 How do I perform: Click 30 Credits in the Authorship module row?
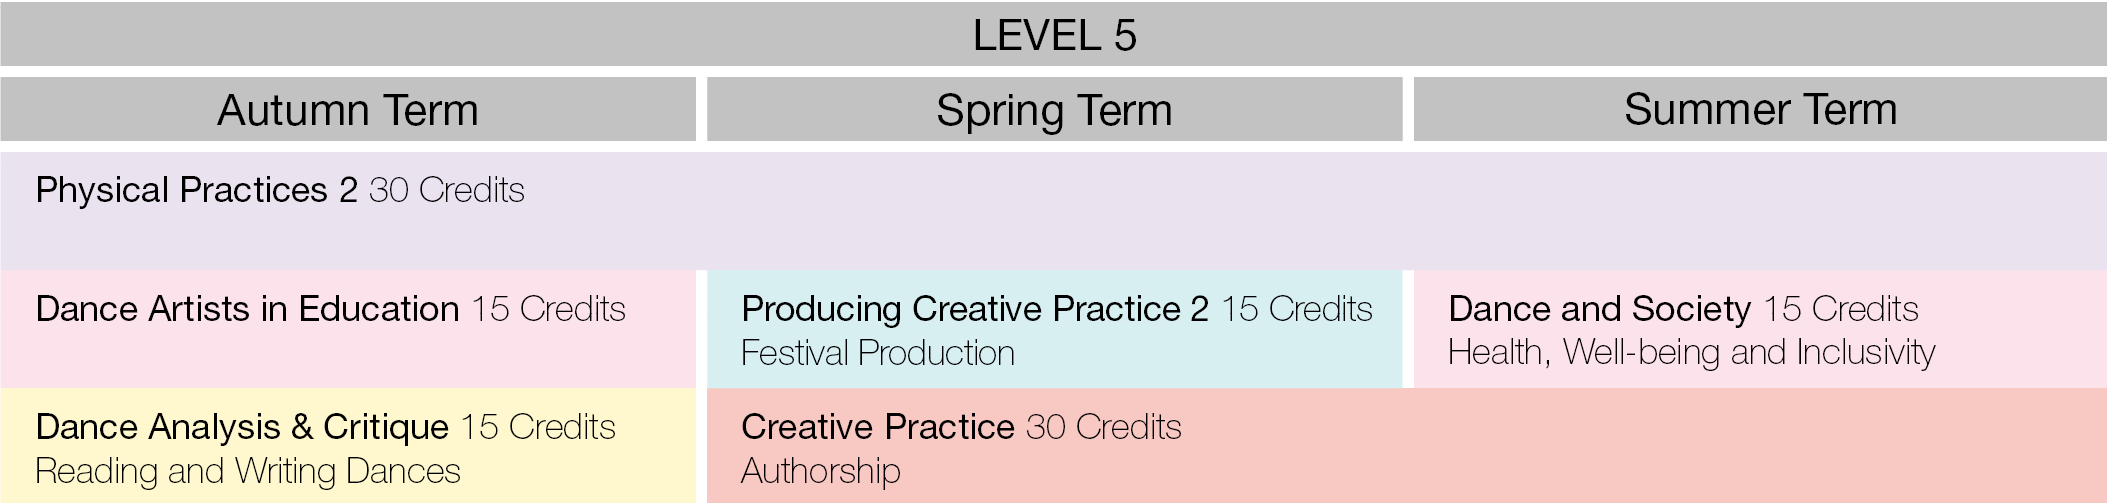coord(1104,427)
